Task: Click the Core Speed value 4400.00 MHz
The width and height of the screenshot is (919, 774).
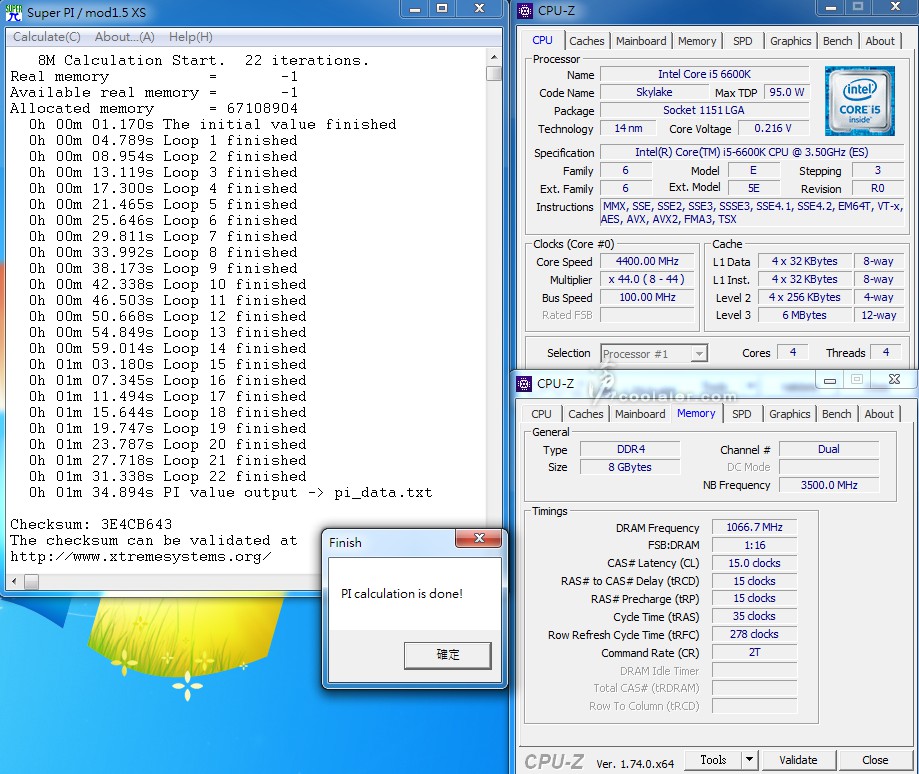Action: tap(647, 261)
